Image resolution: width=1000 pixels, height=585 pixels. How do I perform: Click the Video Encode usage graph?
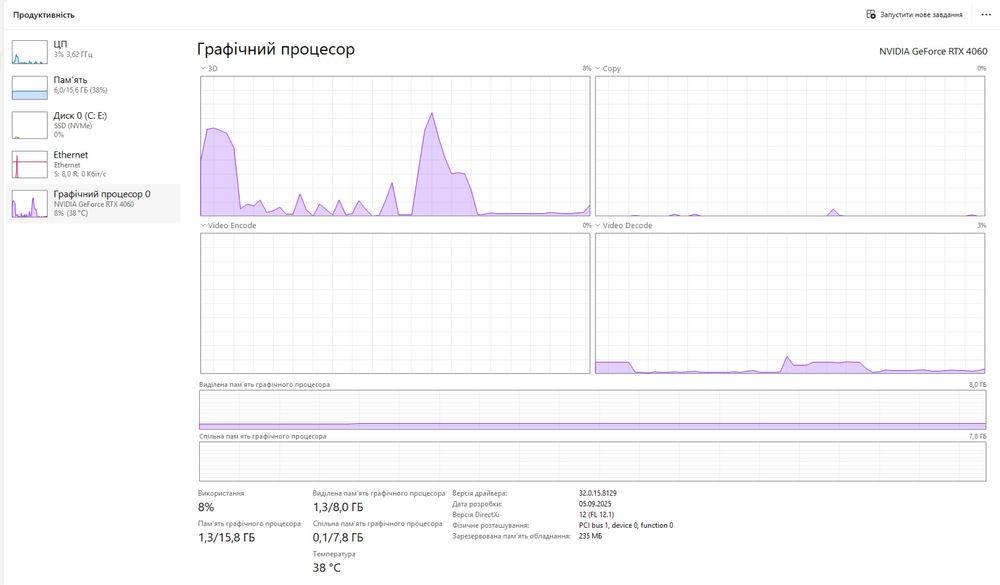[395, 303]
